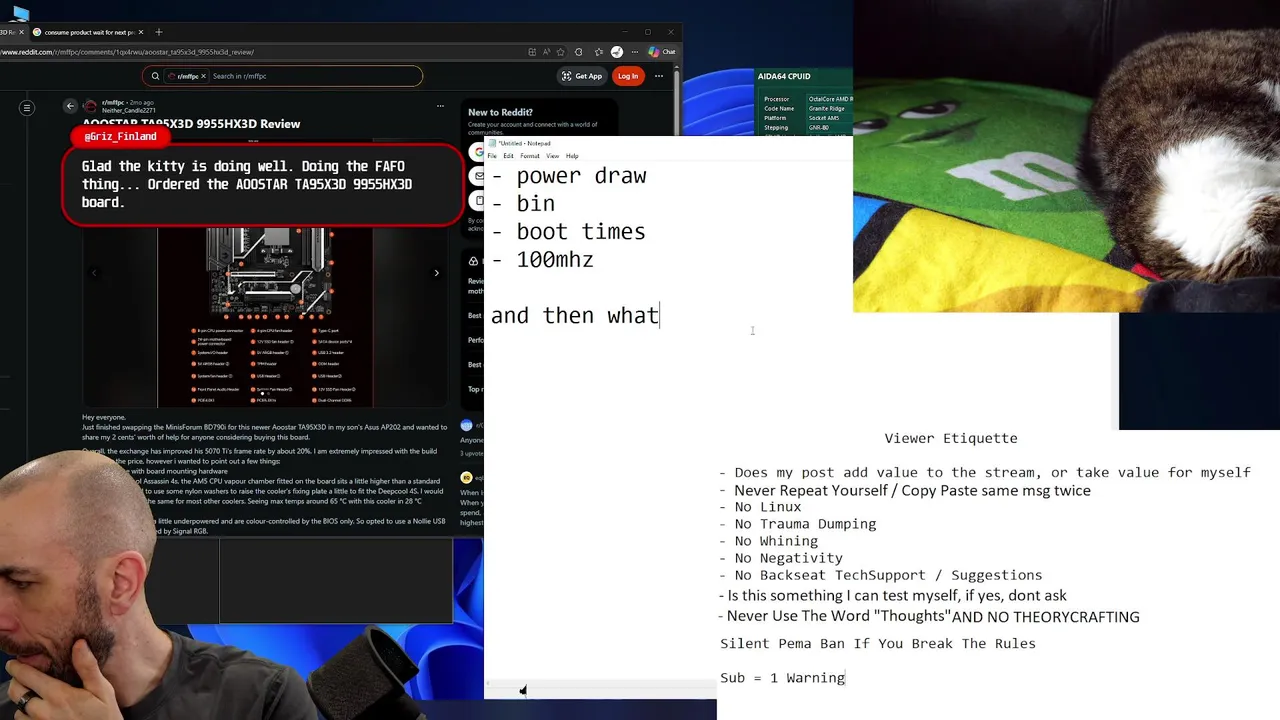Image resolution: width=1280 pixels, height=720 pixels.
Task: Switch to the 'consume product wait for next' tab
Action: (x=88, y=32)
